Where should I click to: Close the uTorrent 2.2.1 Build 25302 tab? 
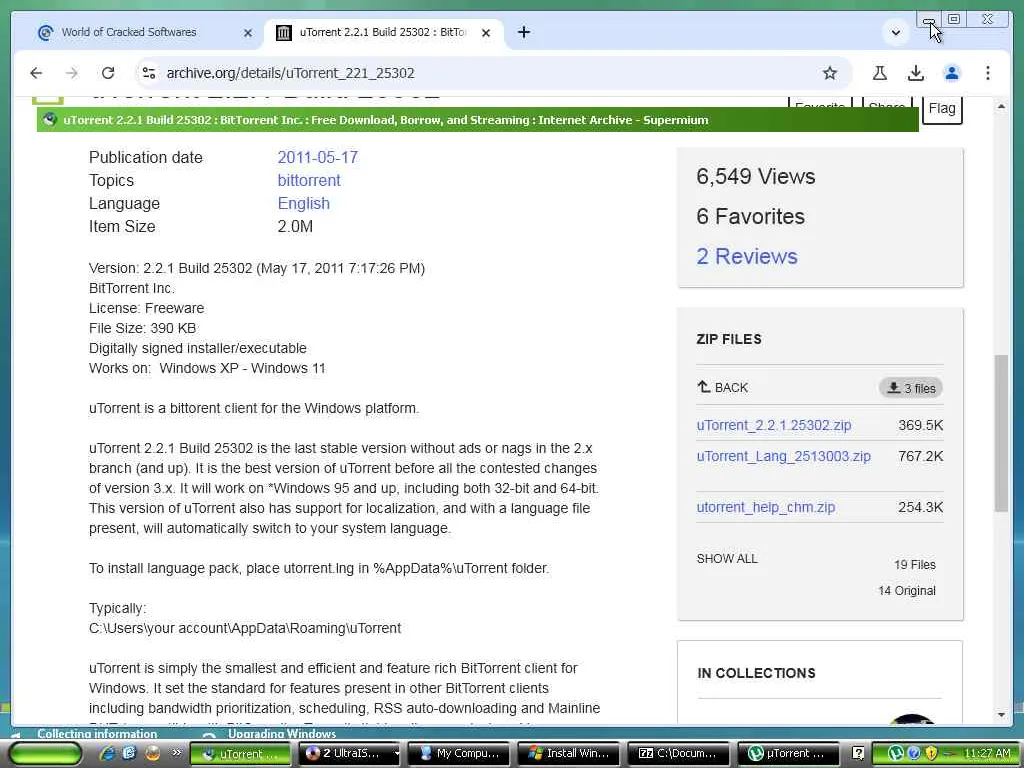486,33
